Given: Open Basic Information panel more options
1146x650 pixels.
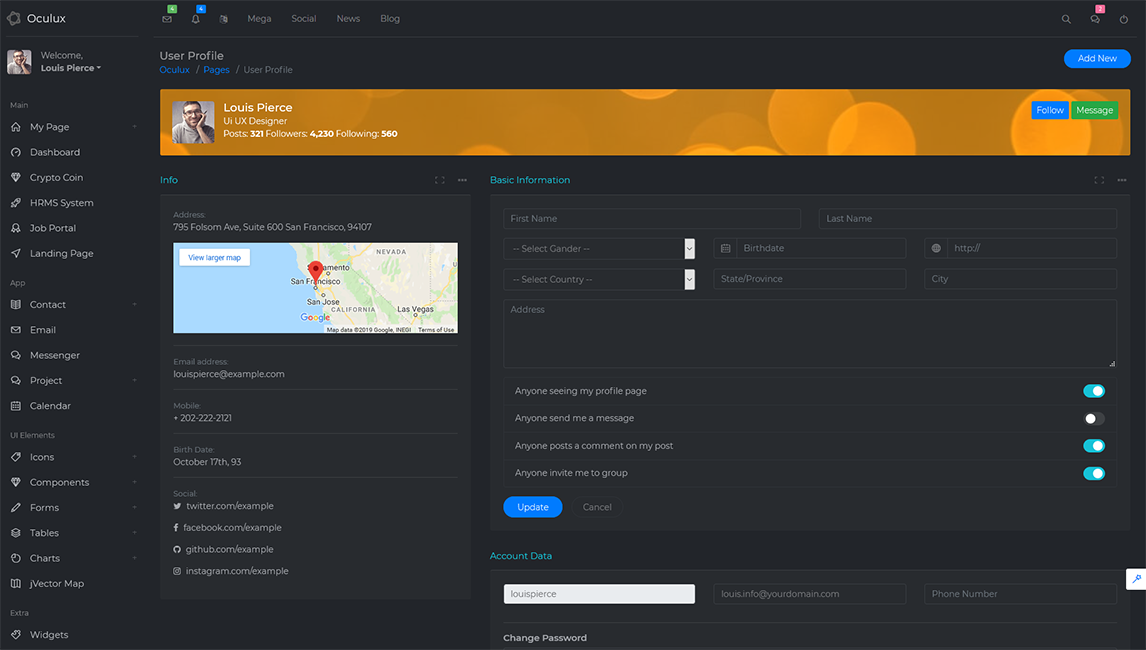Looking at the screenshot, I should (1121, 180).
